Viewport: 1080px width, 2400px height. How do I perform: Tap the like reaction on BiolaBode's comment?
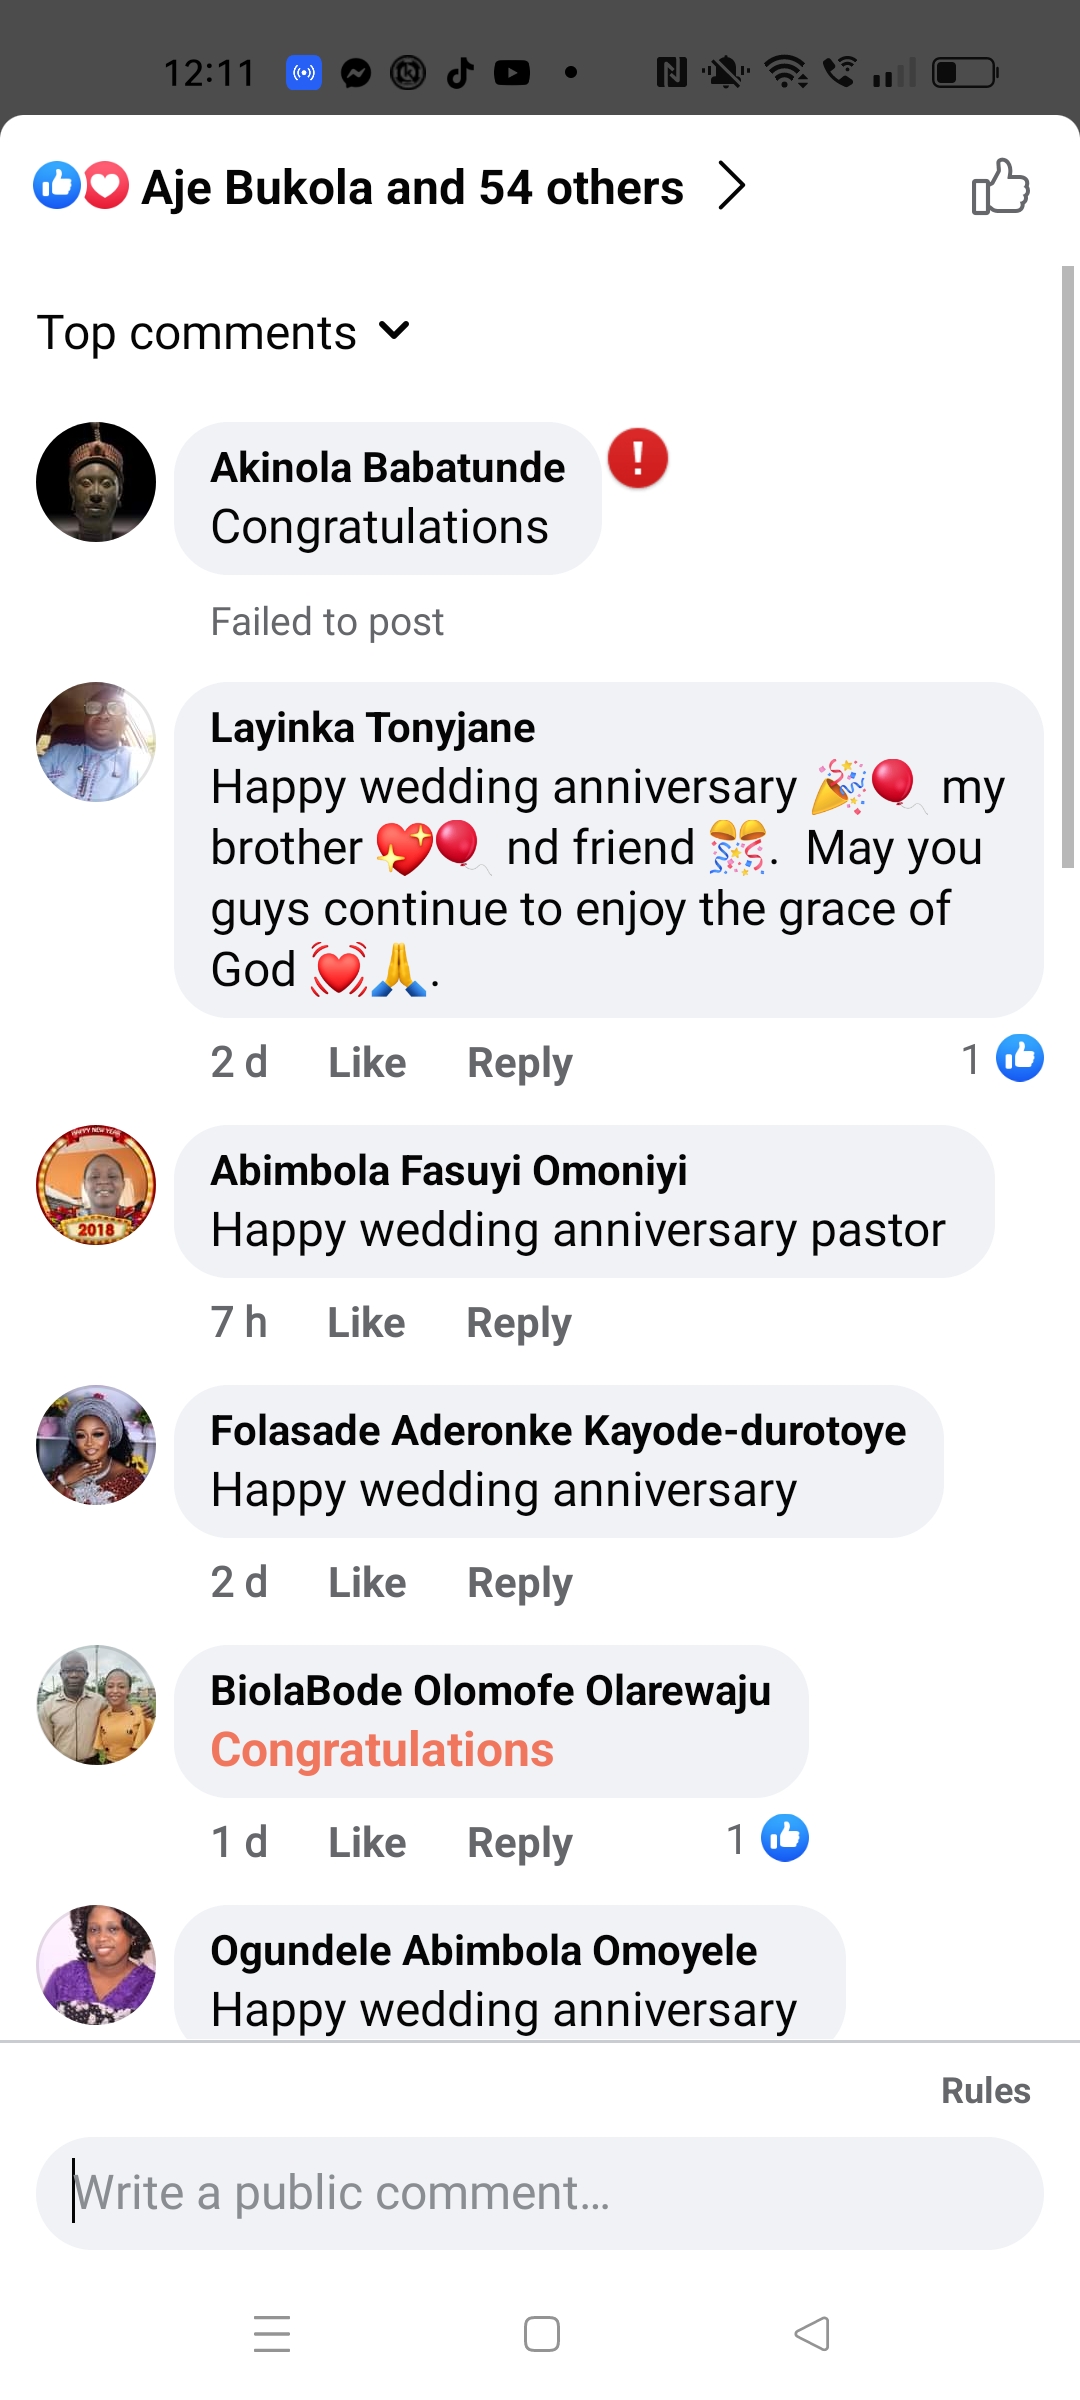tap(784, 1838)
